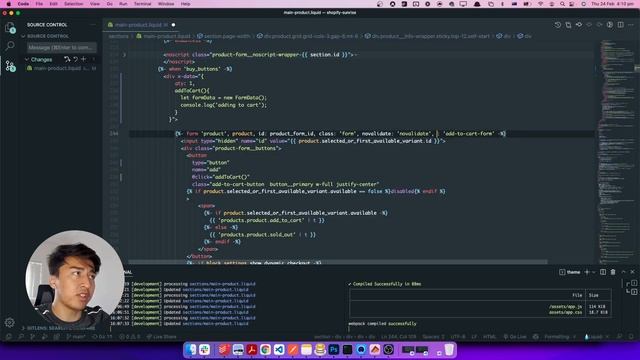Click UTF-8 encoding in status bar

[458, 337]
